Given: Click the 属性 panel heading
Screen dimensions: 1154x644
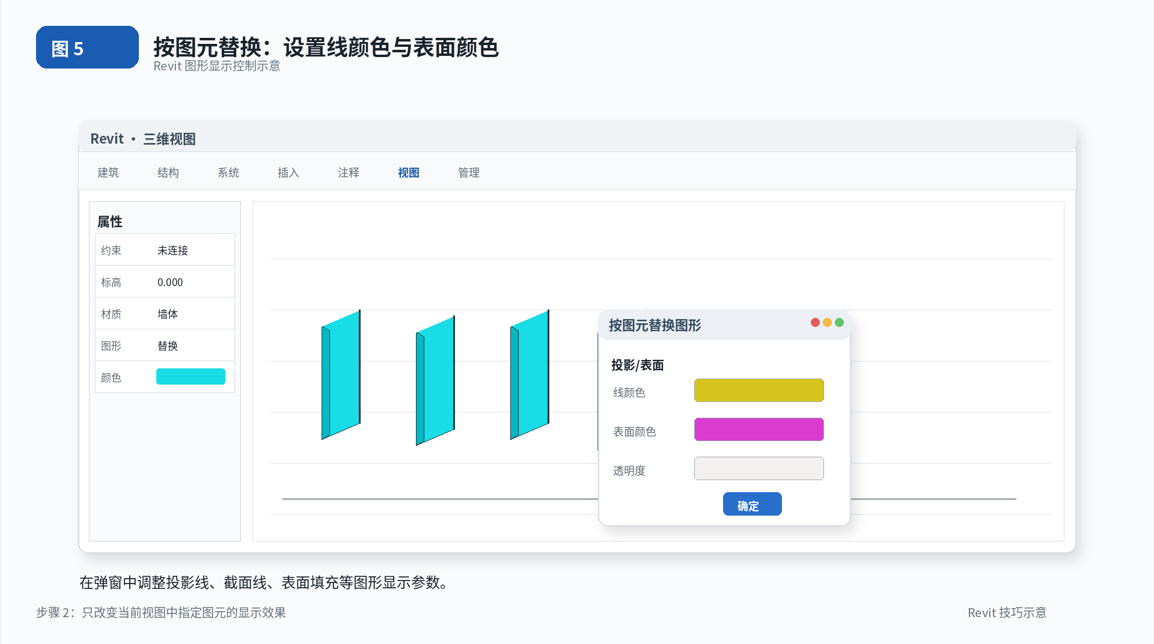Looking at the screenshot, I should [110, 222].
